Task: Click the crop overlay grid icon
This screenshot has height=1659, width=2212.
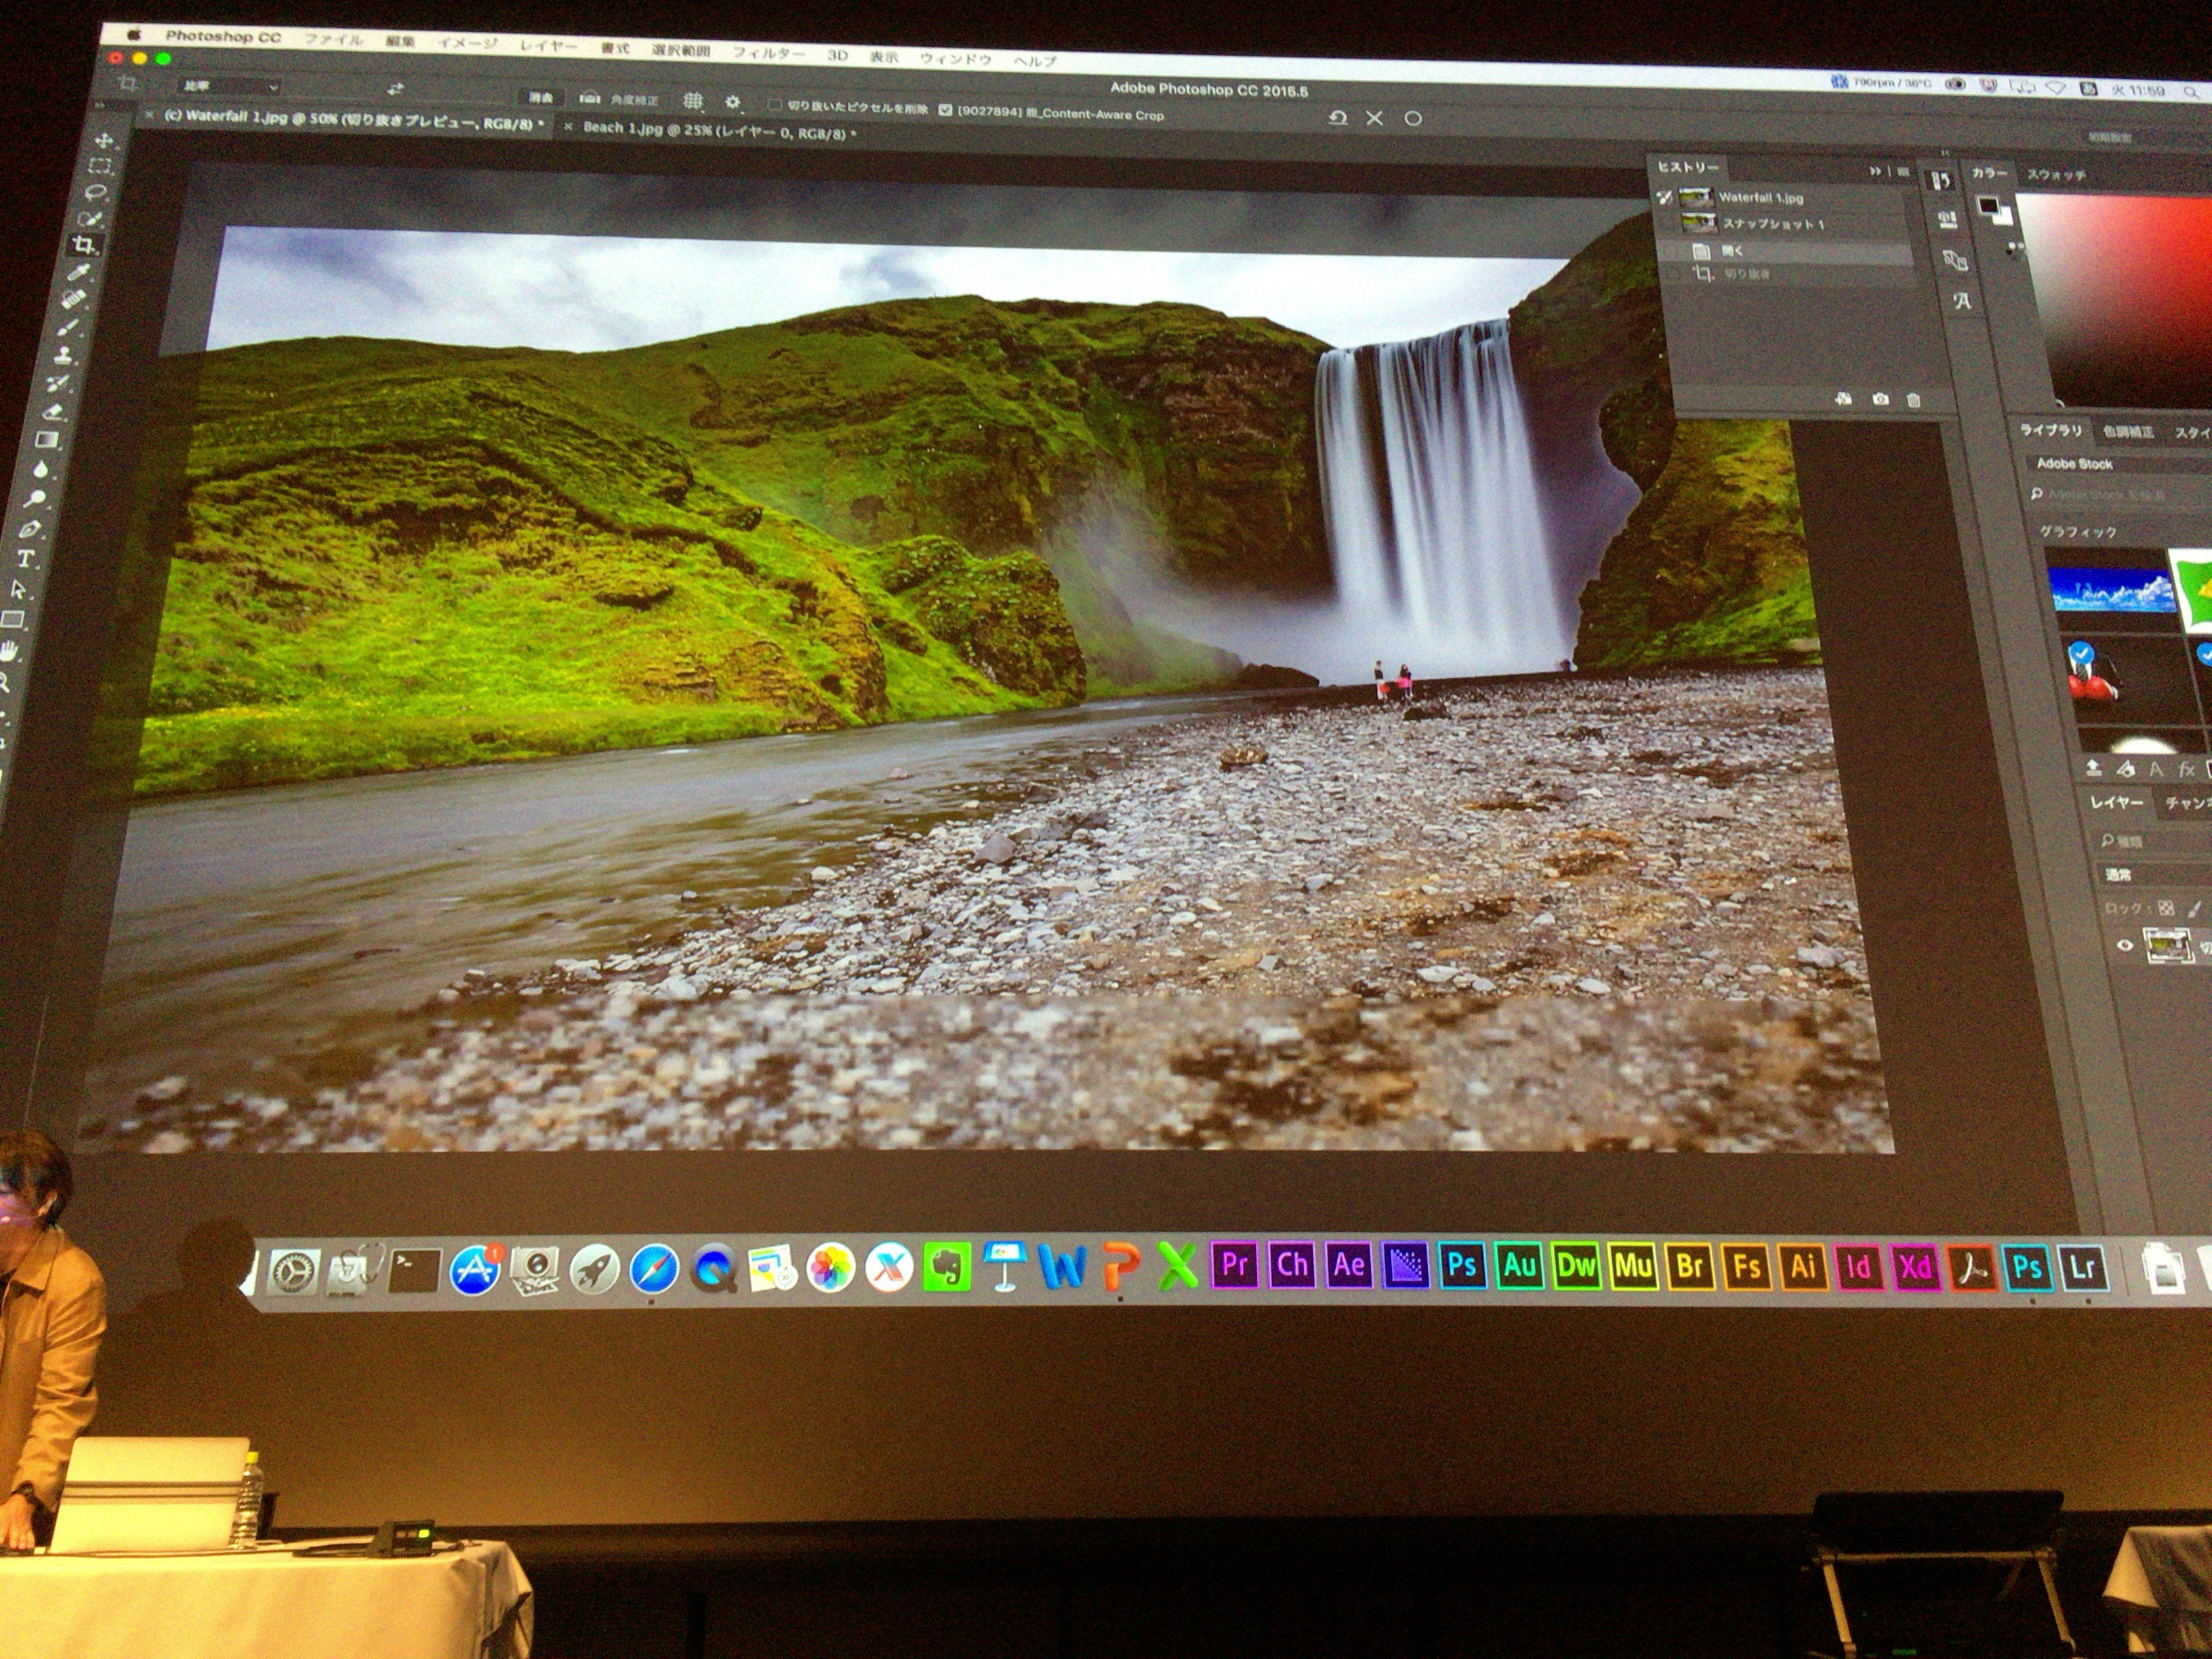Action: pos(693,101)
